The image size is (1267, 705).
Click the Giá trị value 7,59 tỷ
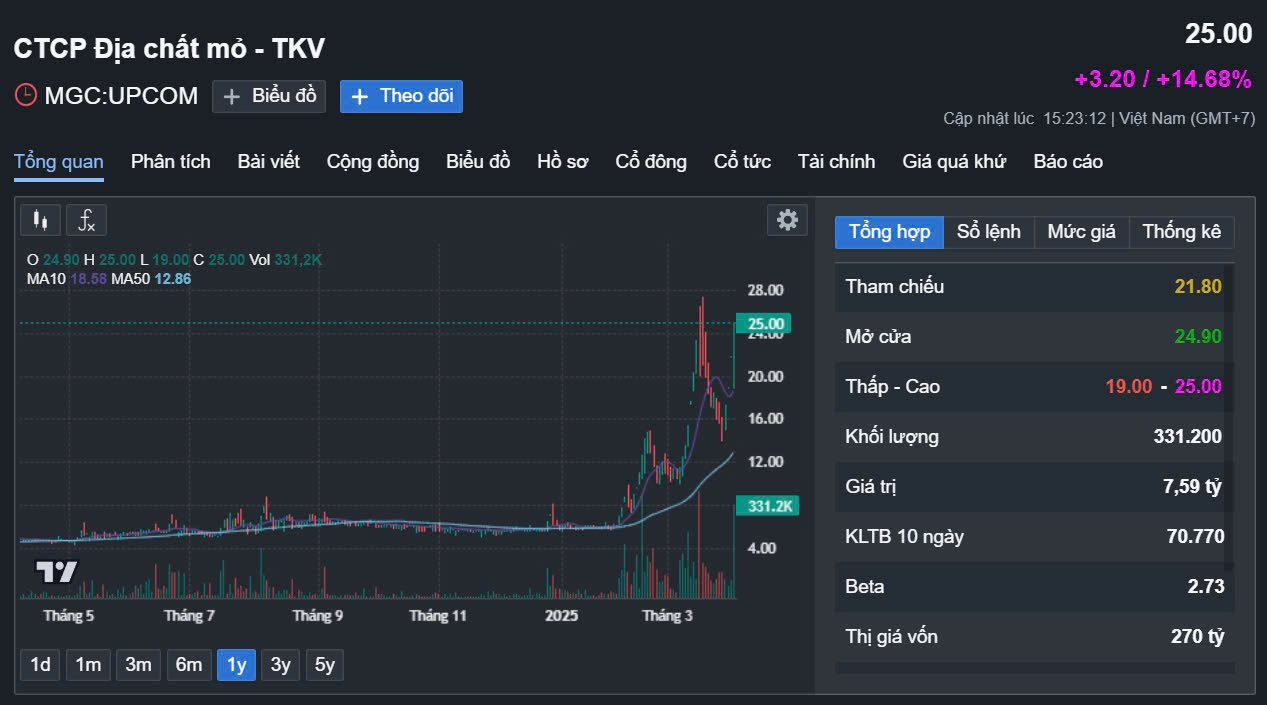tap(1192, 487)
